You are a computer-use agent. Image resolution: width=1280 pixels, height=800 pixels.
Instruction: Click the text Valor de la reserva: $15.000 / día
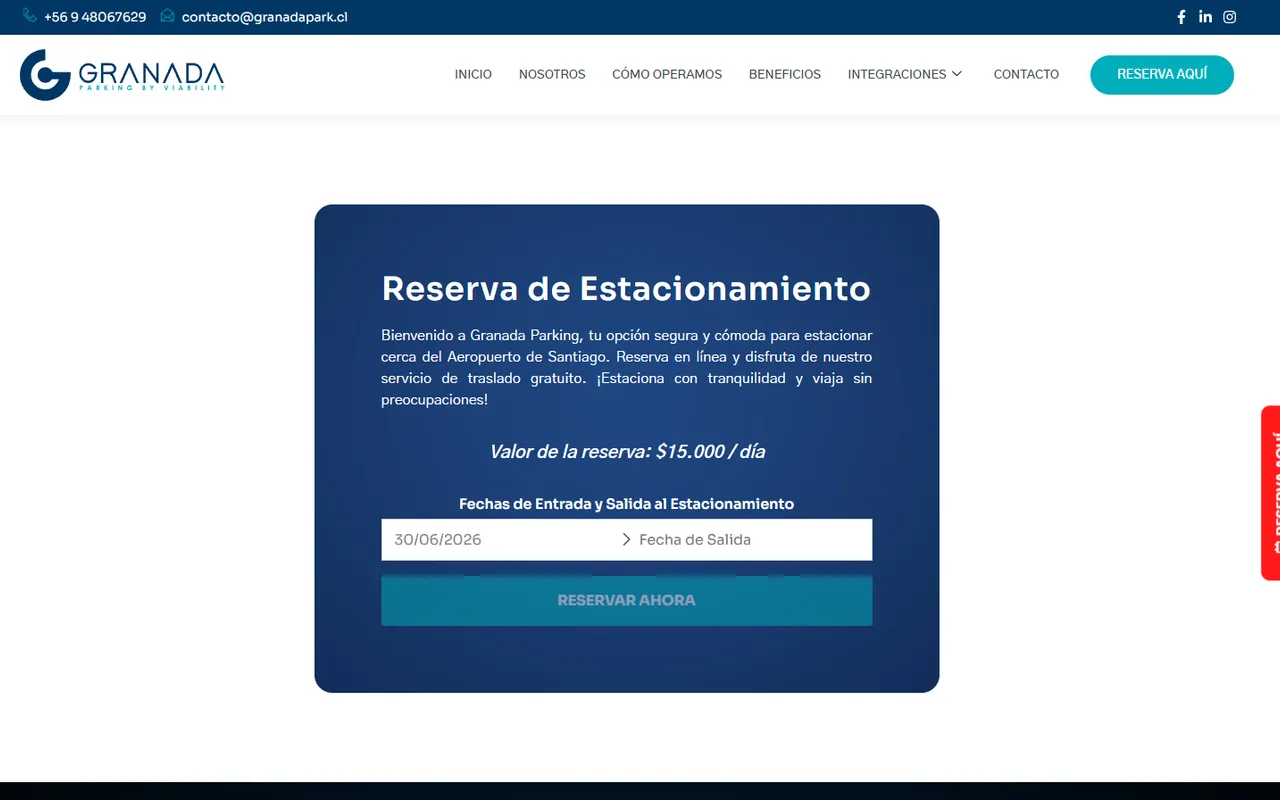(x=627, y=452)
